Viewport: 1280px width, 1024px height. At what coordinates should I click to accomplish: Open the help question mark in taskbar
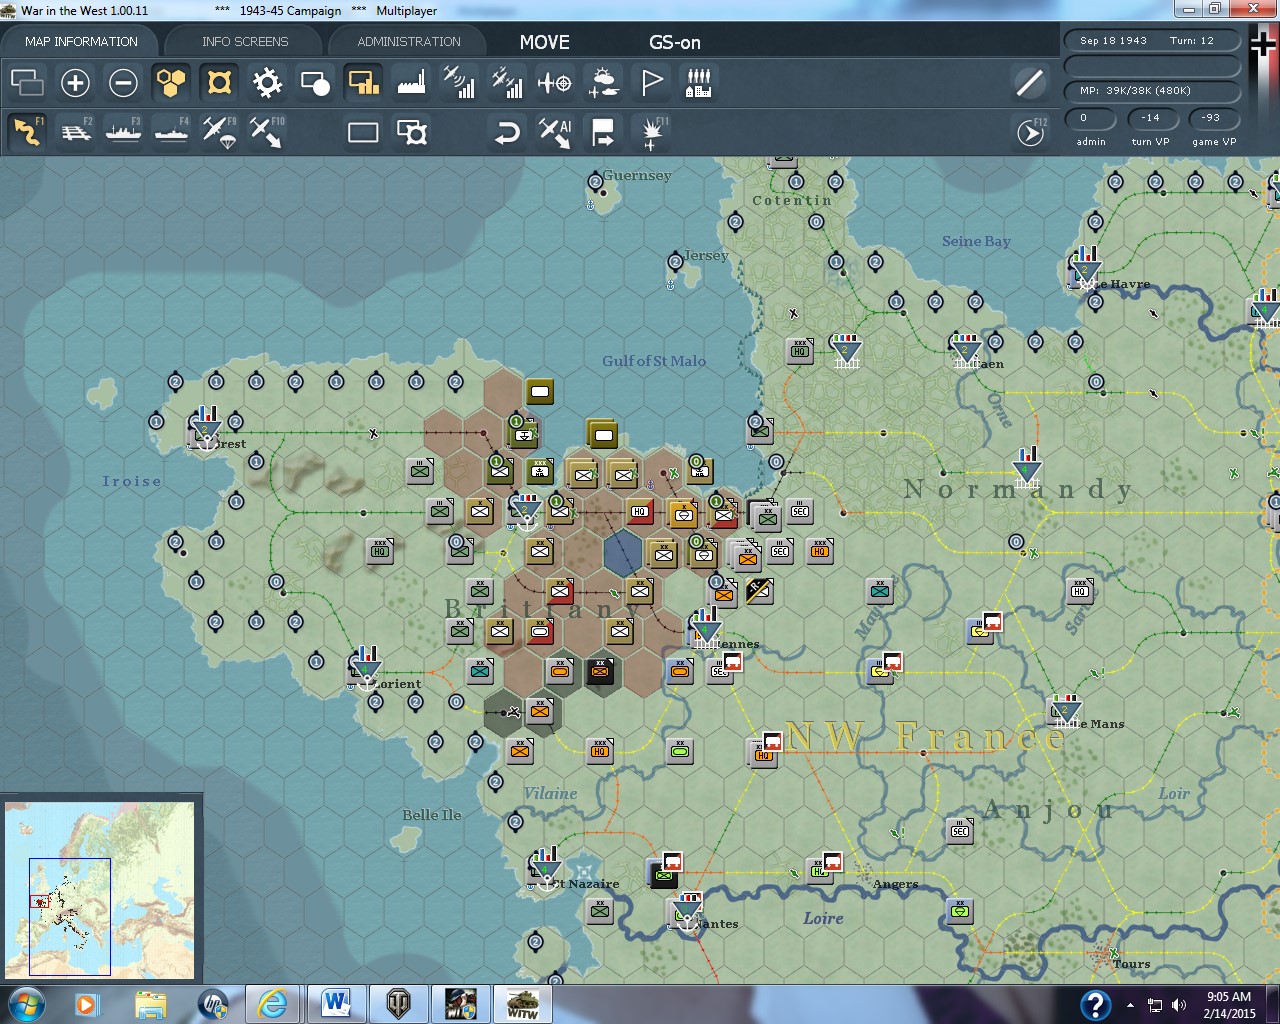[x=1095, y=1004]
